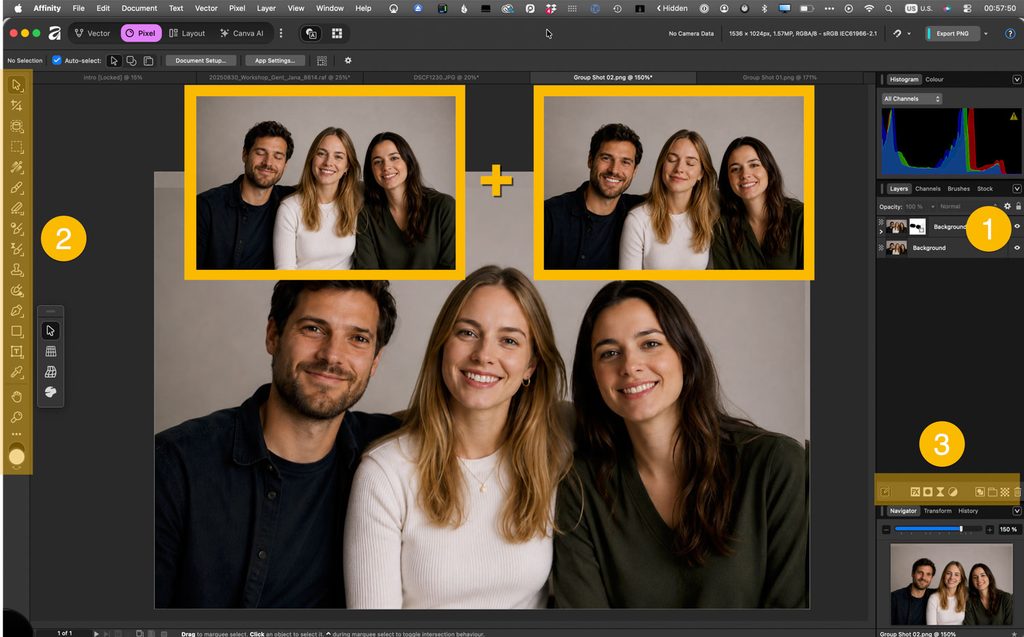Switch to the Brushes tab
Screen dimensions: 1024x637
[x=959, y=189]
